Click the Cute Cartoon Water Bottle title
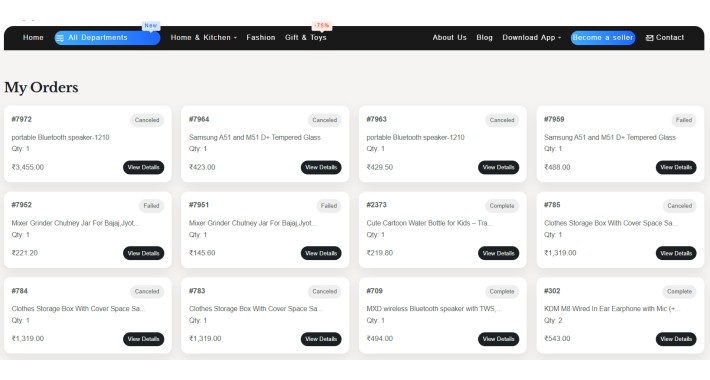This screenshot has width=710, height=380. coord(429,223)
